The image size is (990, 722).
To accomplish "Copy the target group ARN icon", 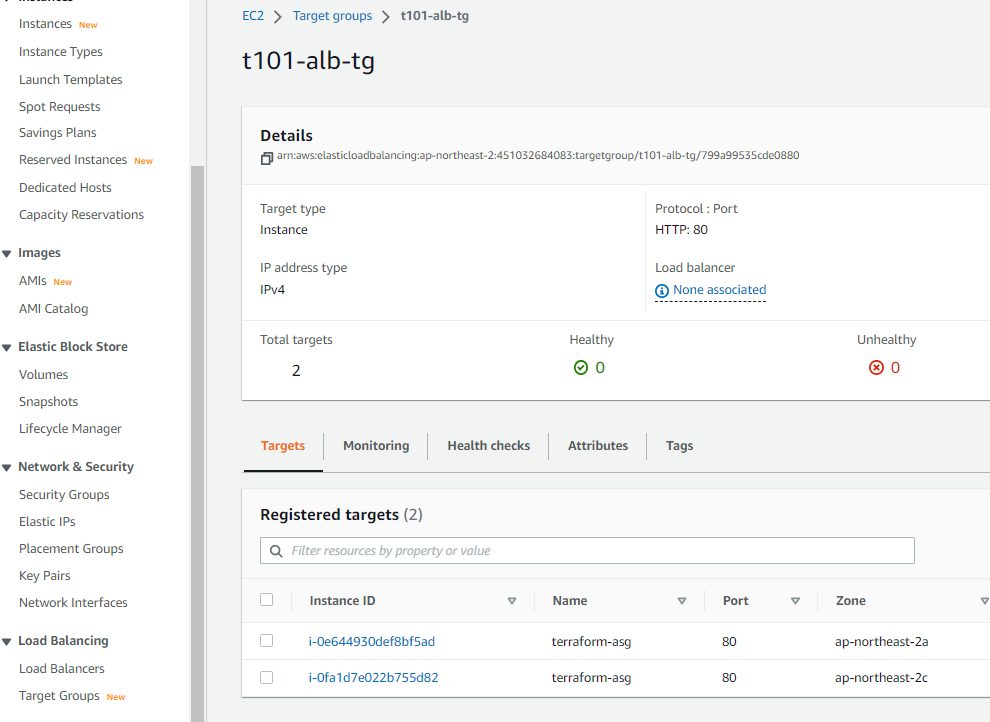I will 266,158.
